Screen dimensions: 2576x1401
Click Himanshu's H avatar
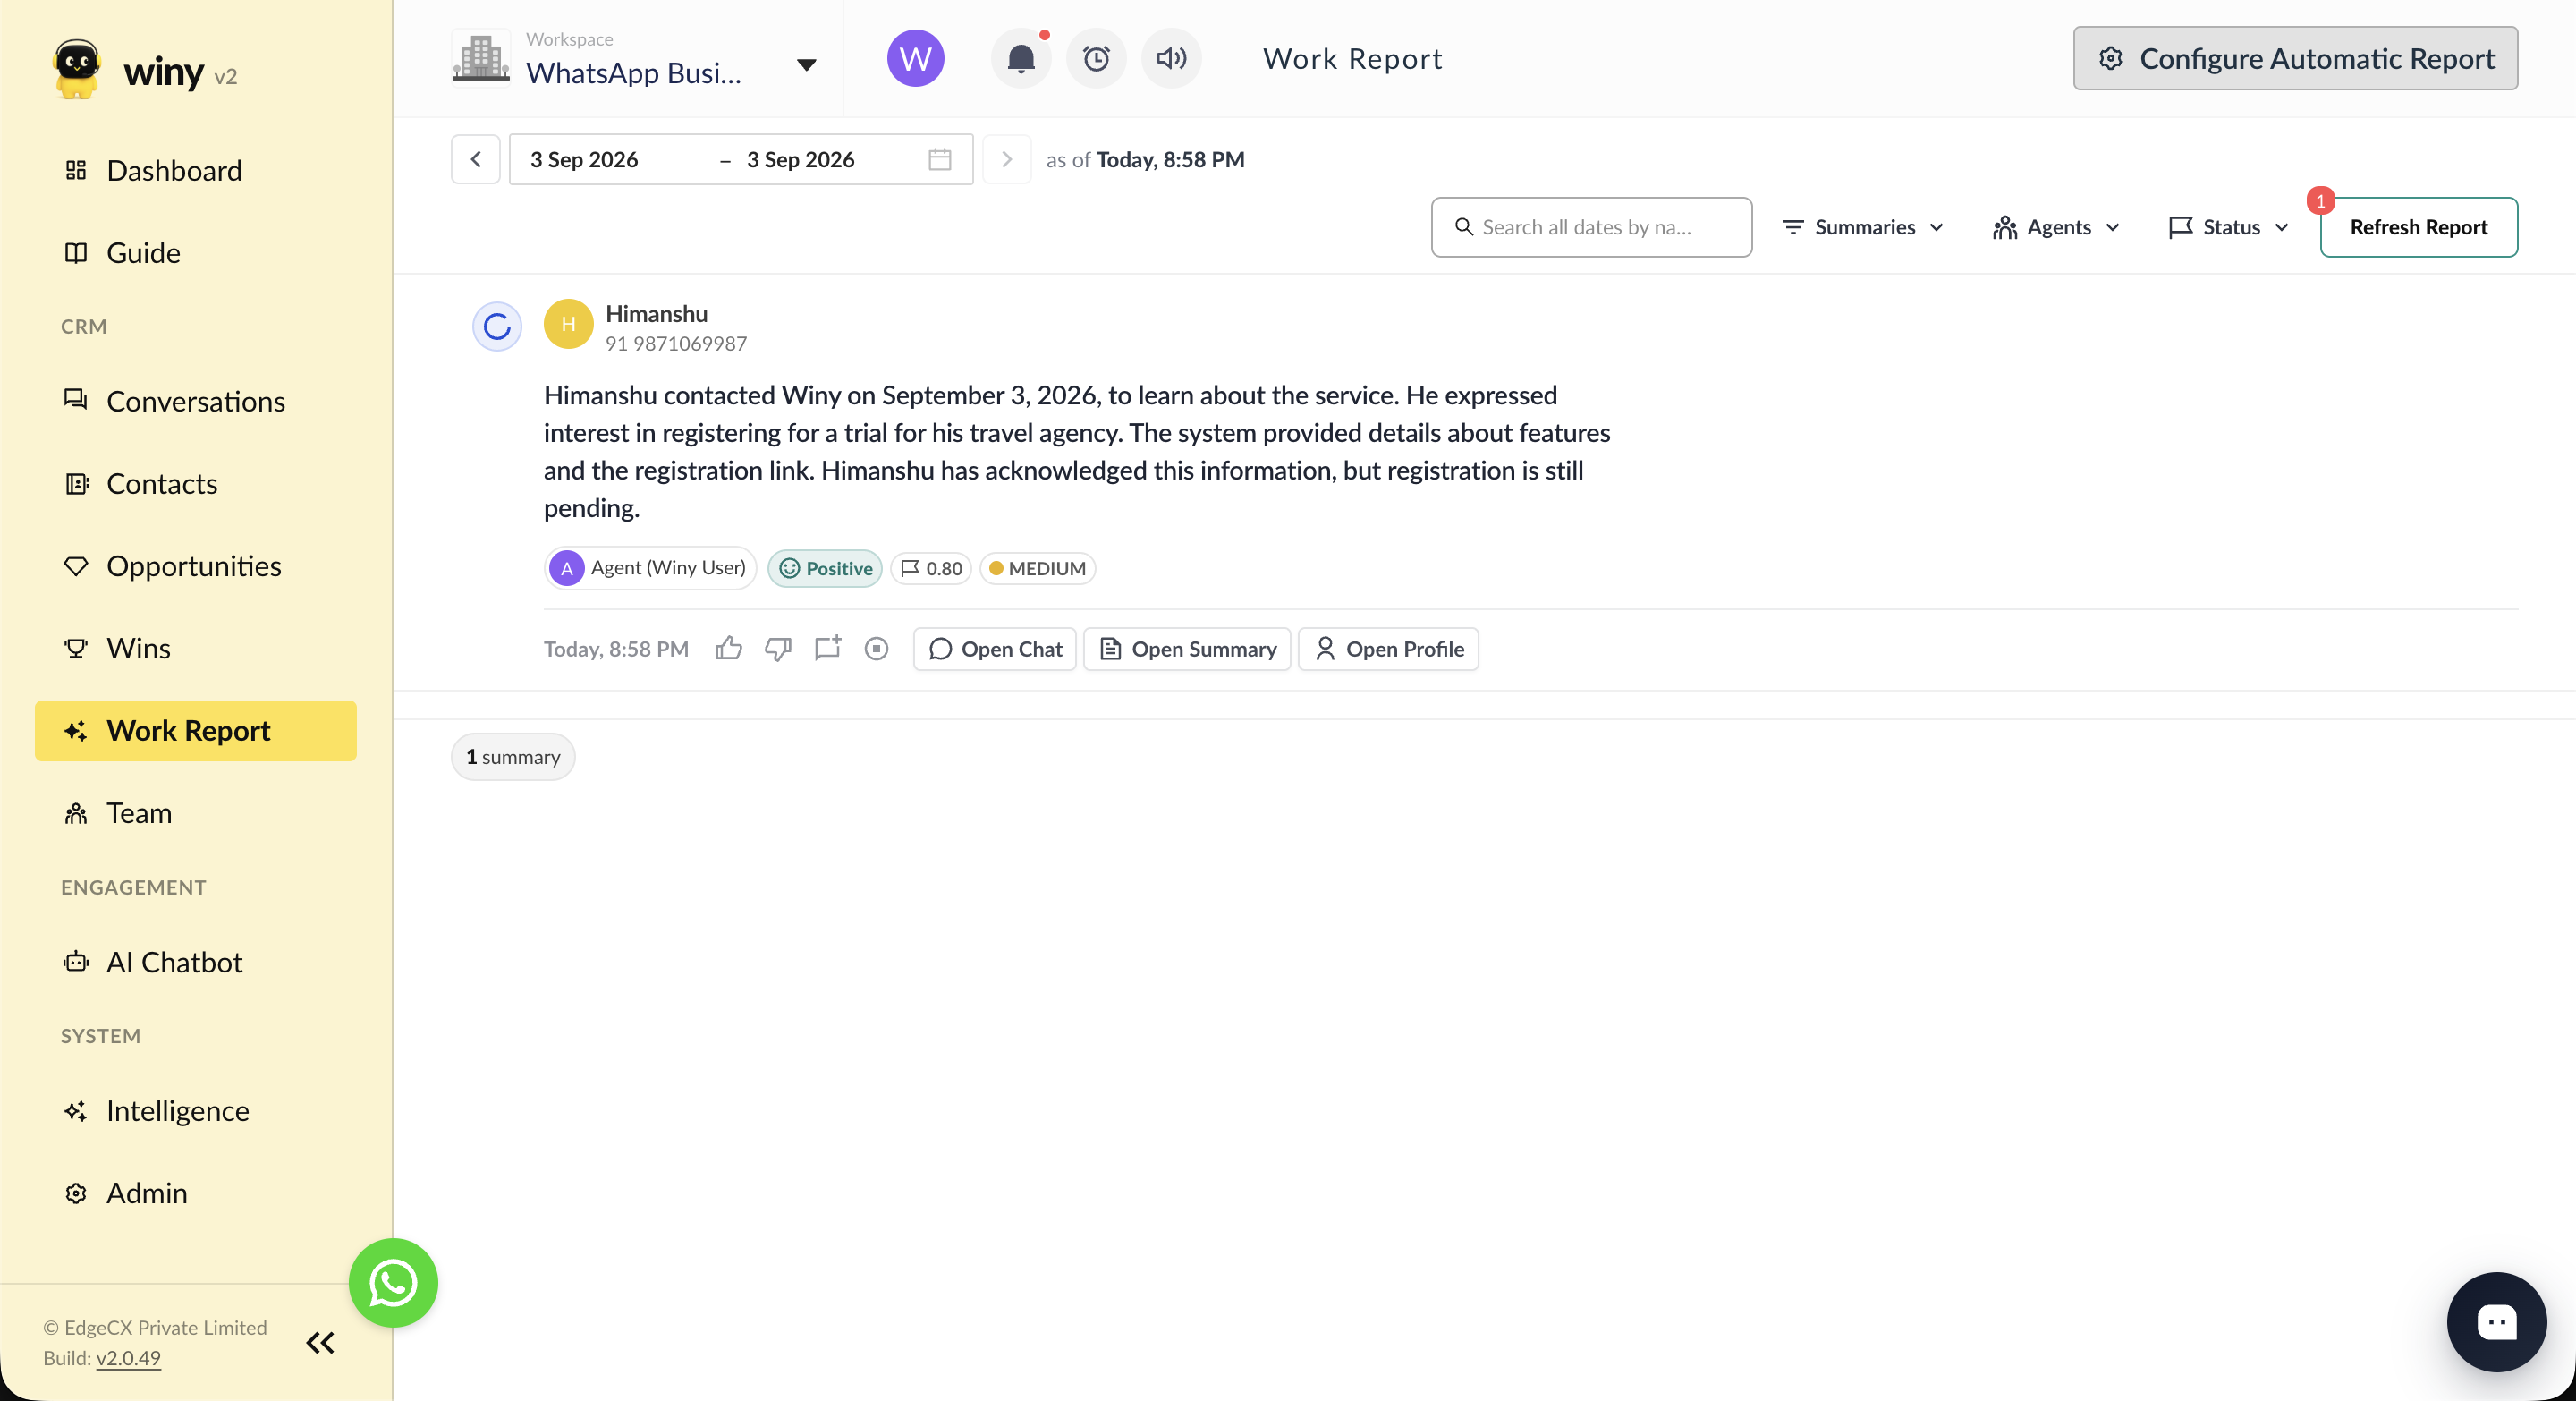568,324
